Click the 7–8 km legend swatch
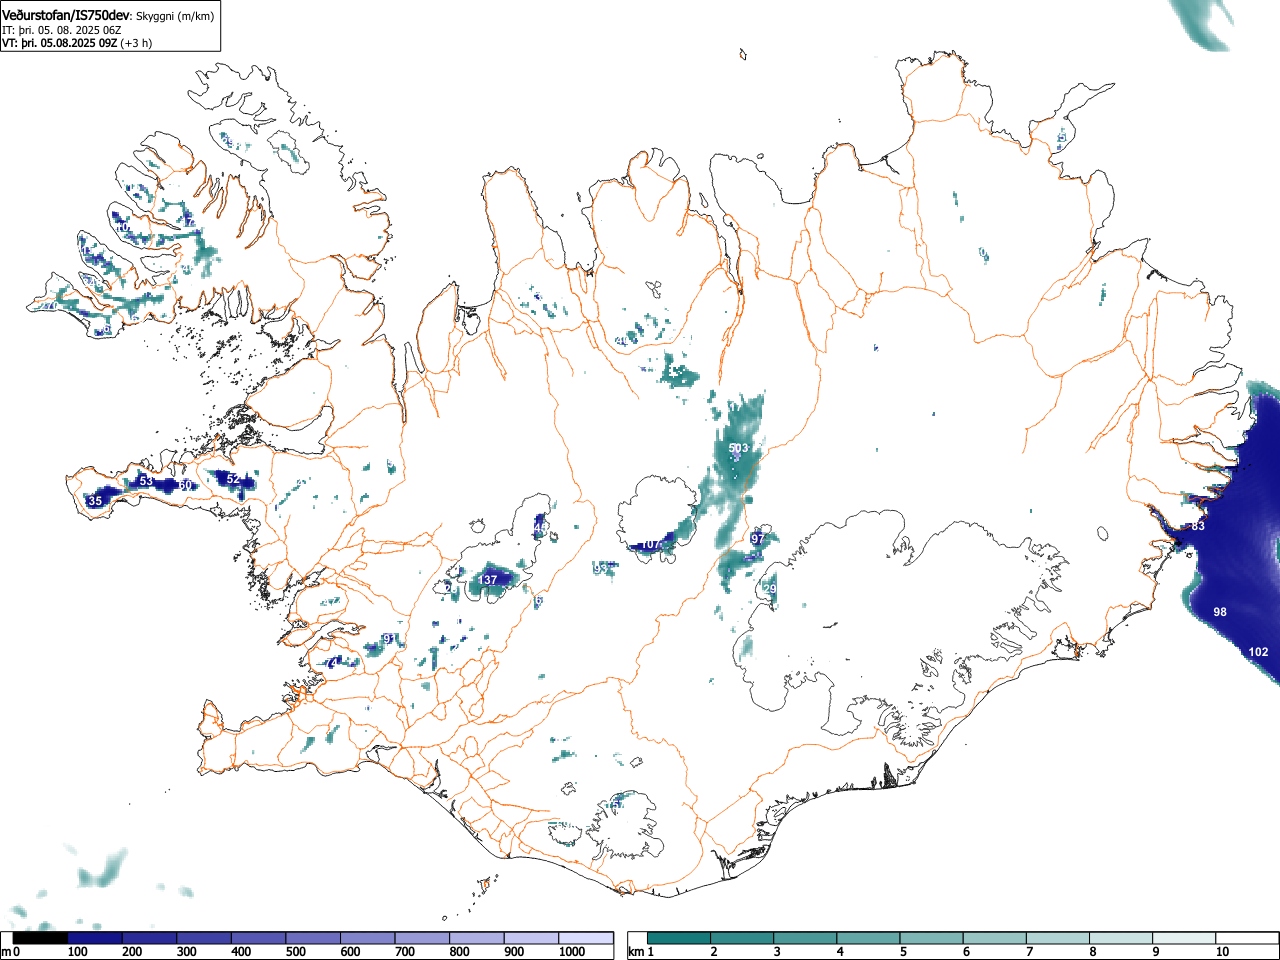This screenshot has height=960, width=1280. pos(1057,938)
